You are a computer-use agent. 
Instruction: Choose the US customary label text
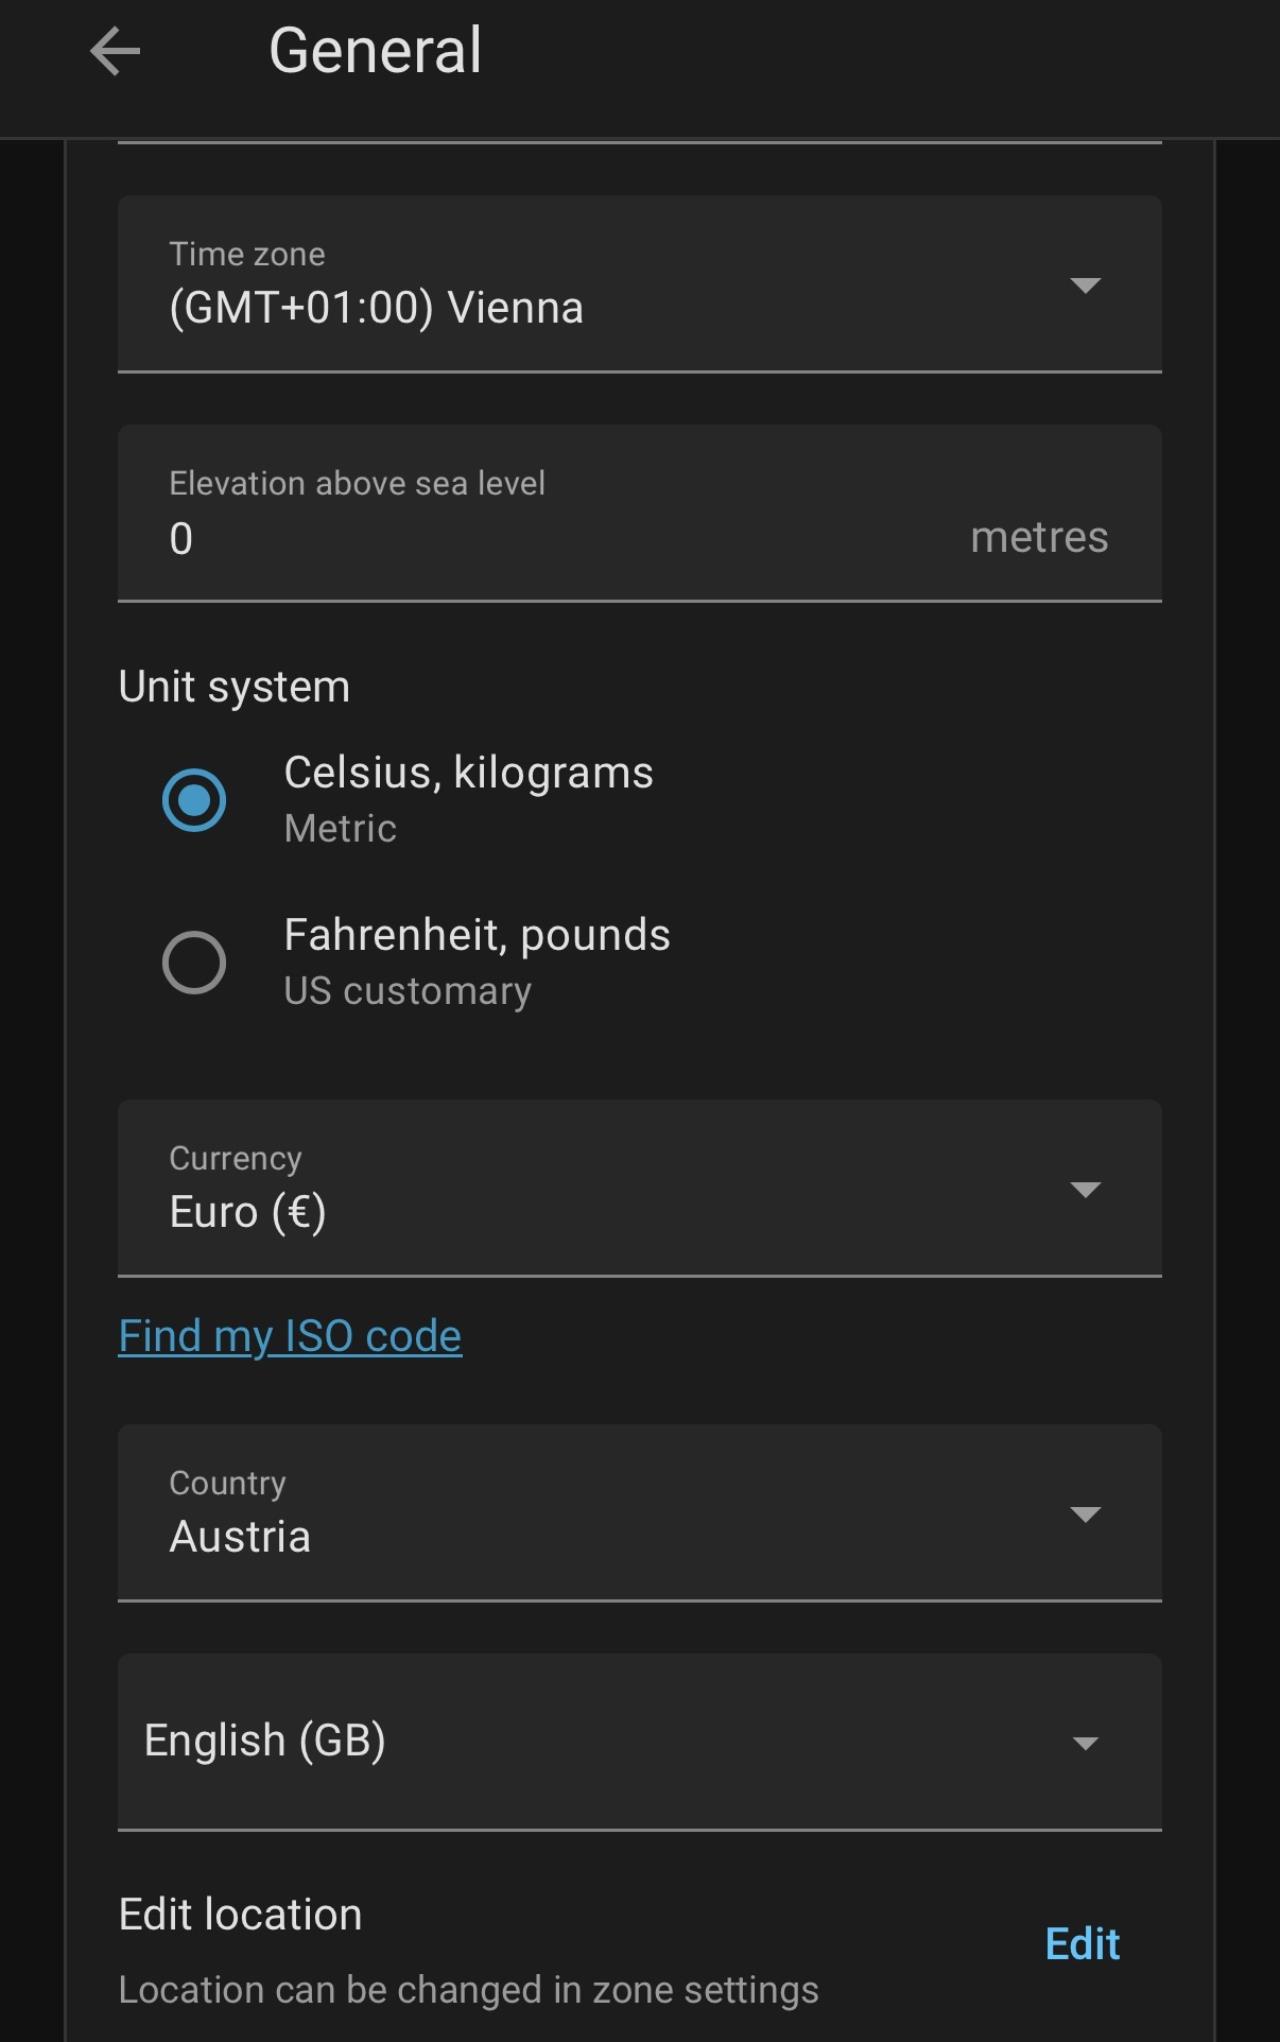coord(407,991)
